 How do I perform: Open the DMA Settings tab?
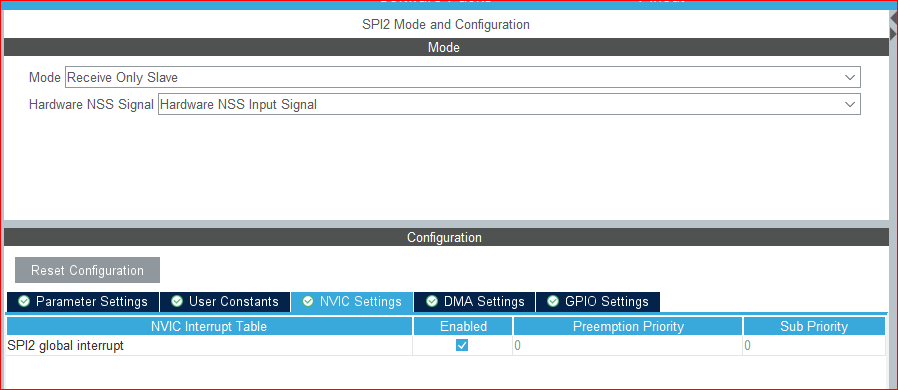pos(475,301)
